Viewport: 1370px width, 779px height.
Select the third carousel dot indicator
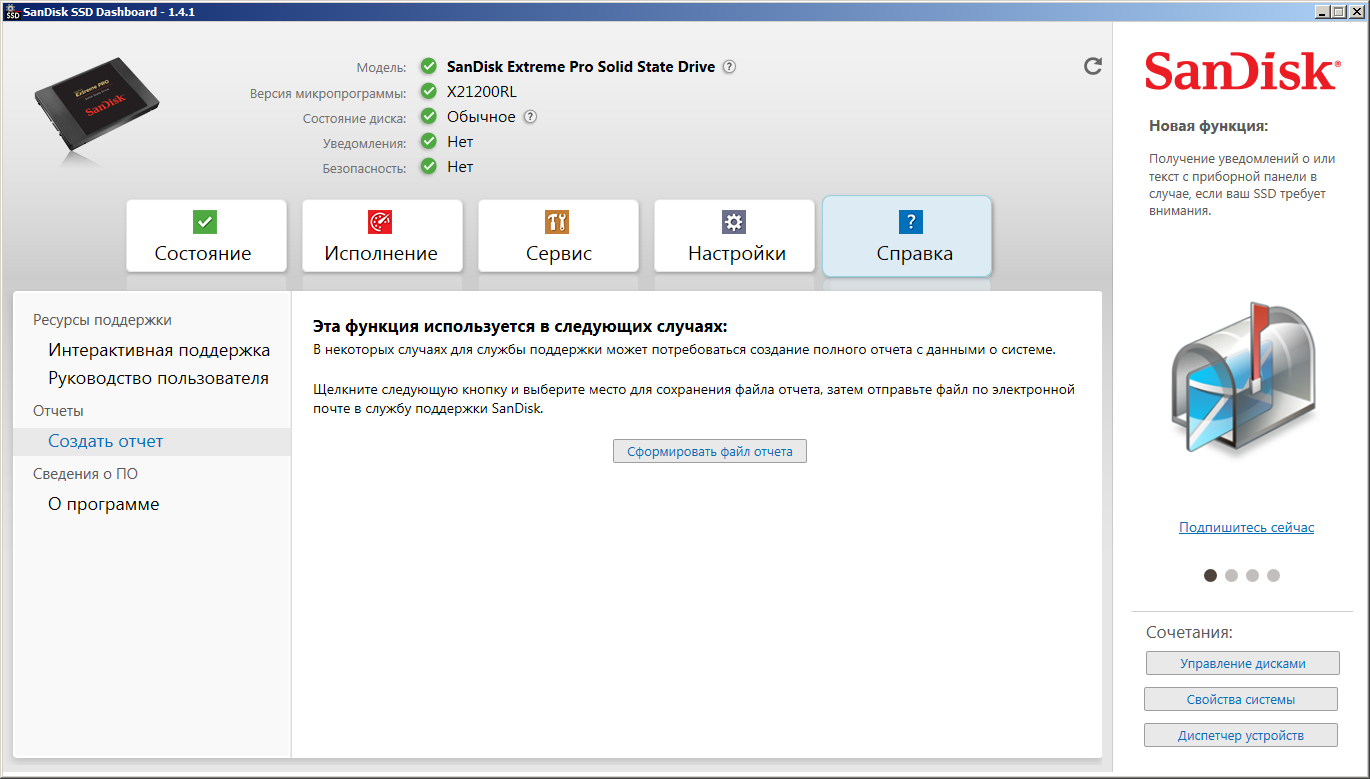[1252, 575]
